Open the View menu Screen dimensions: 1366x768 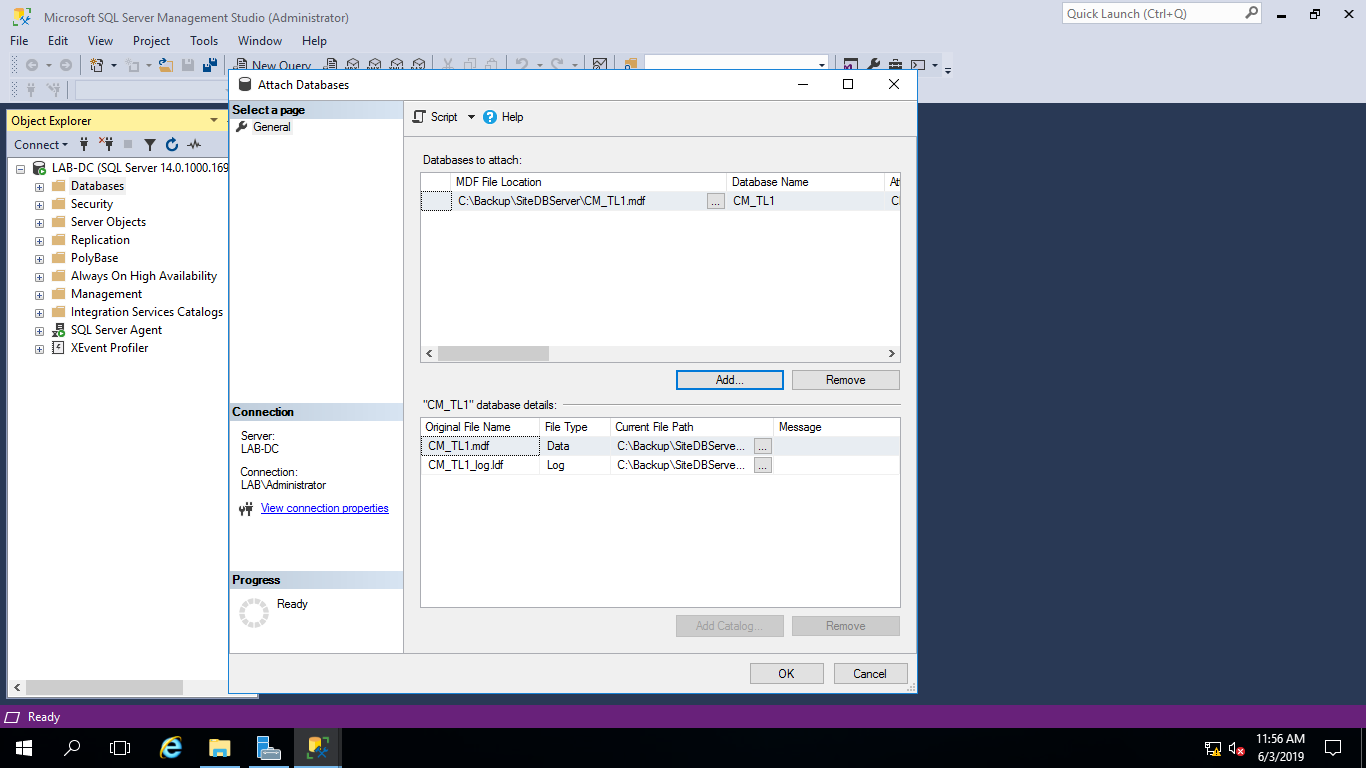click(x=101, y=41)
